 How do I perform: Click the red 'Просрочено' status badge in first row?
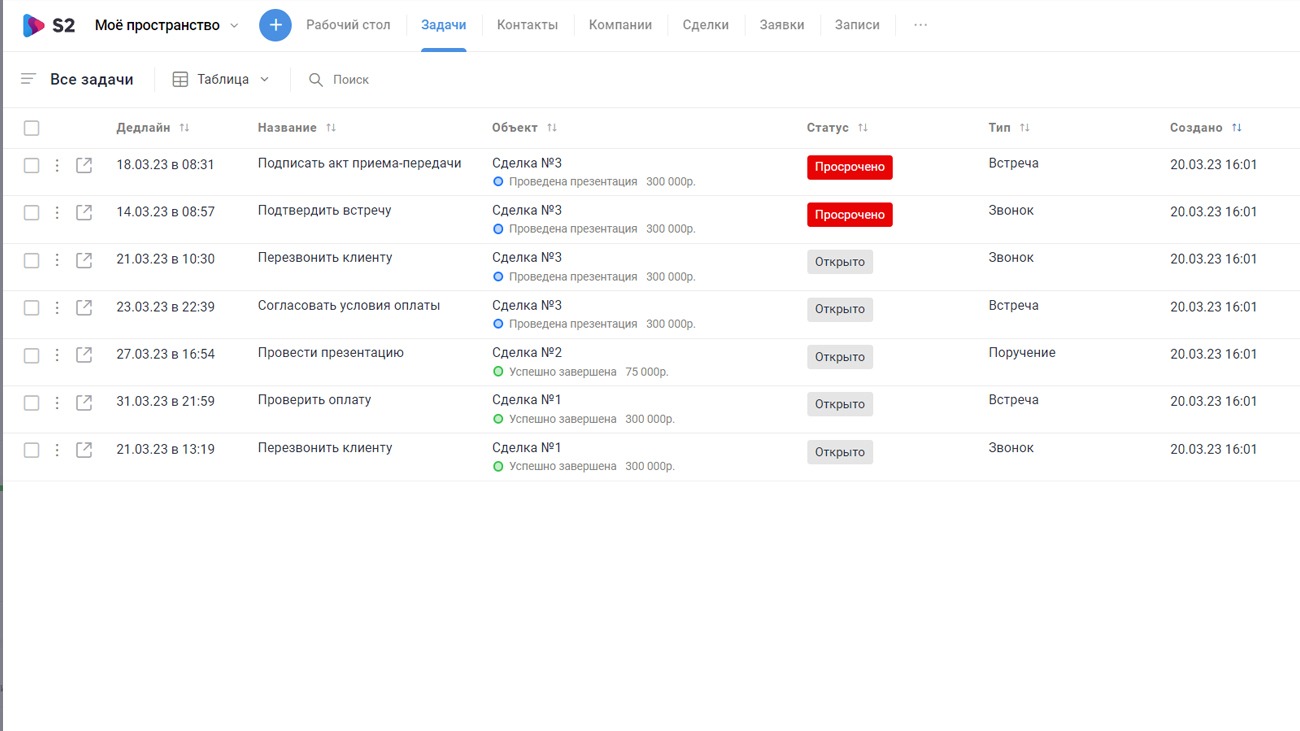849,167
